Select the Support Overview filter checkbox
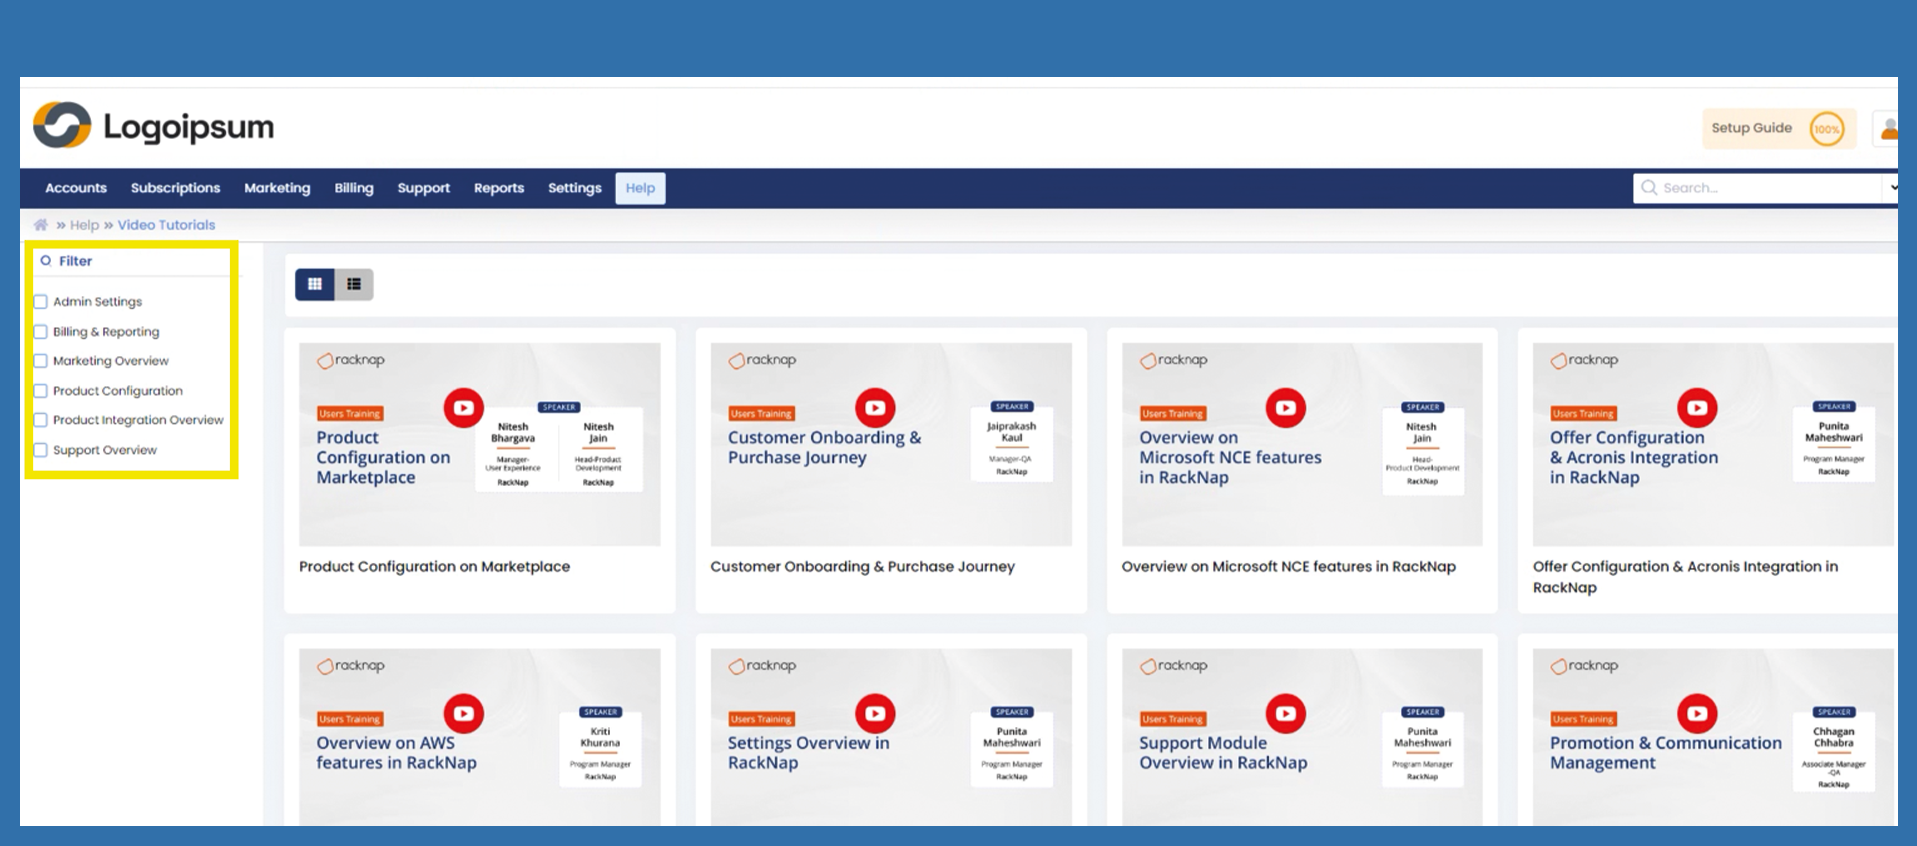Viewport: 1917px width, 846px height. coord(41,450)
